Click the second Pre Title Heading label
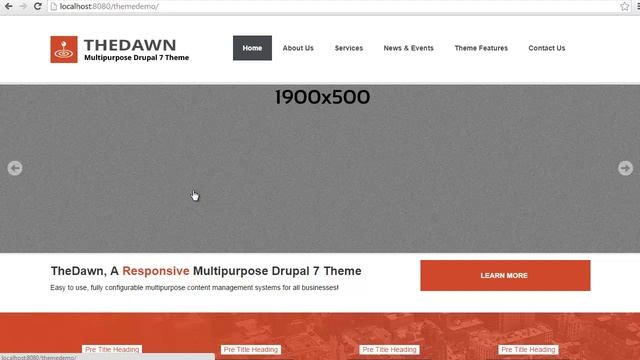Image resolution: width=640 pixels, height=360 pixels. (251, 349)
